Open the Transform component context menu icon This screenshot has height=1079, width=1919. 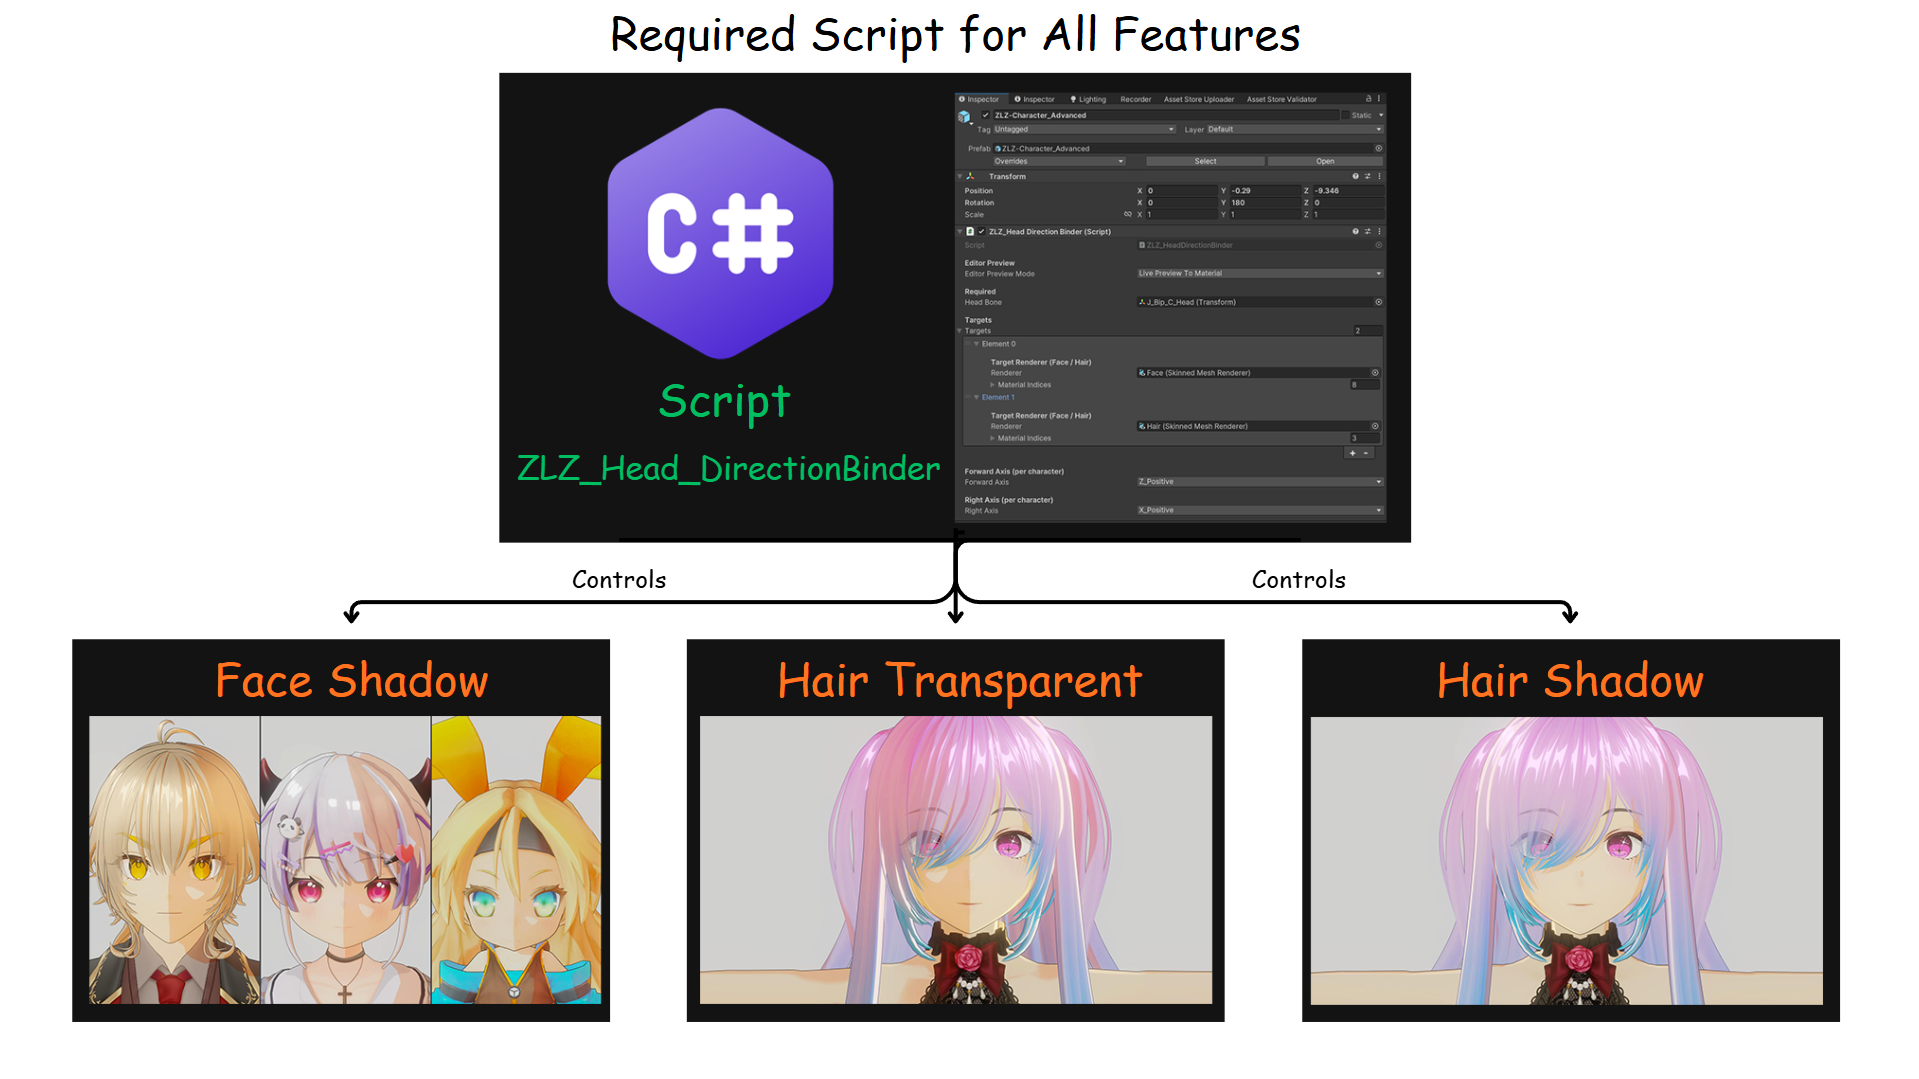[x=1379, y=176]
